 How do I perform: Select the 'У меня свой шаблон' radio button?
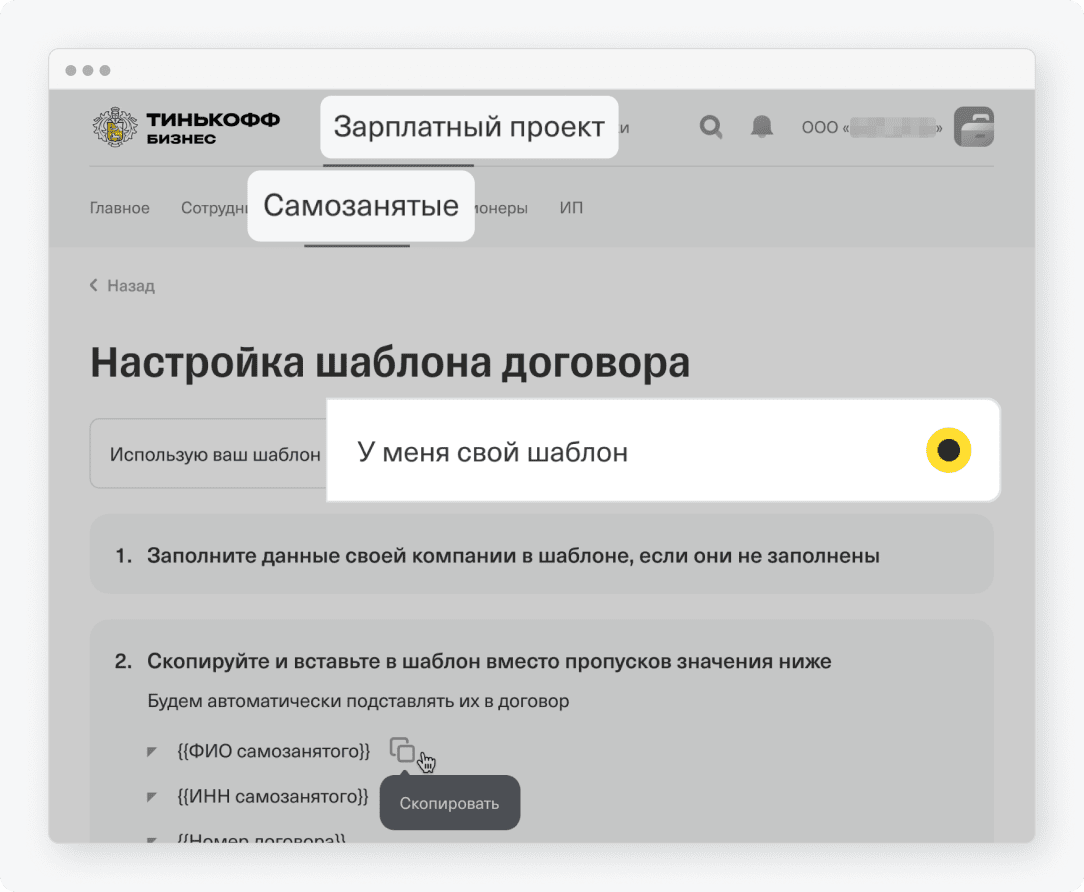click(x=948, y=452)
